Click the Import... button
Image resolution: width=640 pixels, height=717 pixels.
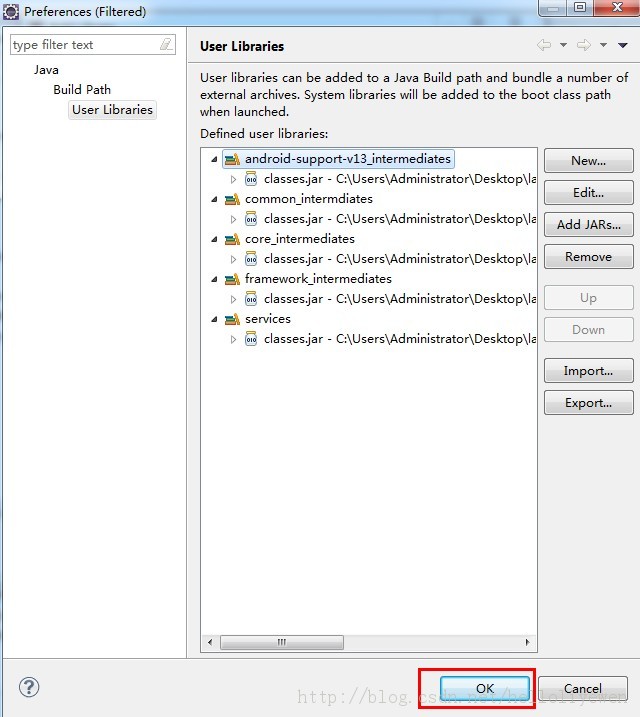(x=588, y=370)
